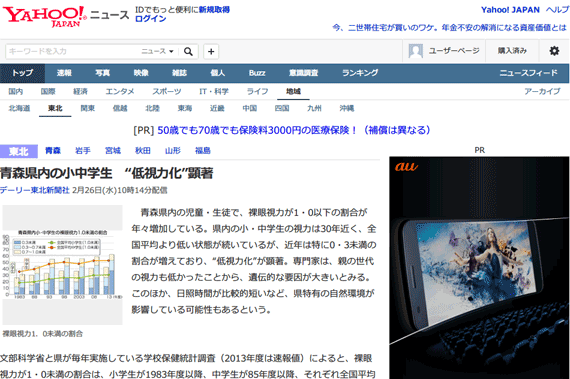Select the highlighted 東北 prefecture tab

pyautogui.click(x=19, y=151)
